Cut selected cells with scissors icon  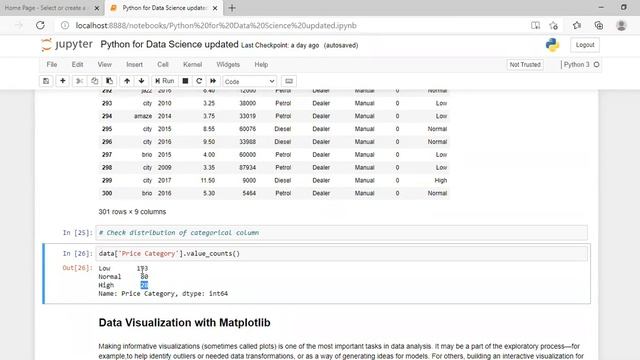click(80, 81)
